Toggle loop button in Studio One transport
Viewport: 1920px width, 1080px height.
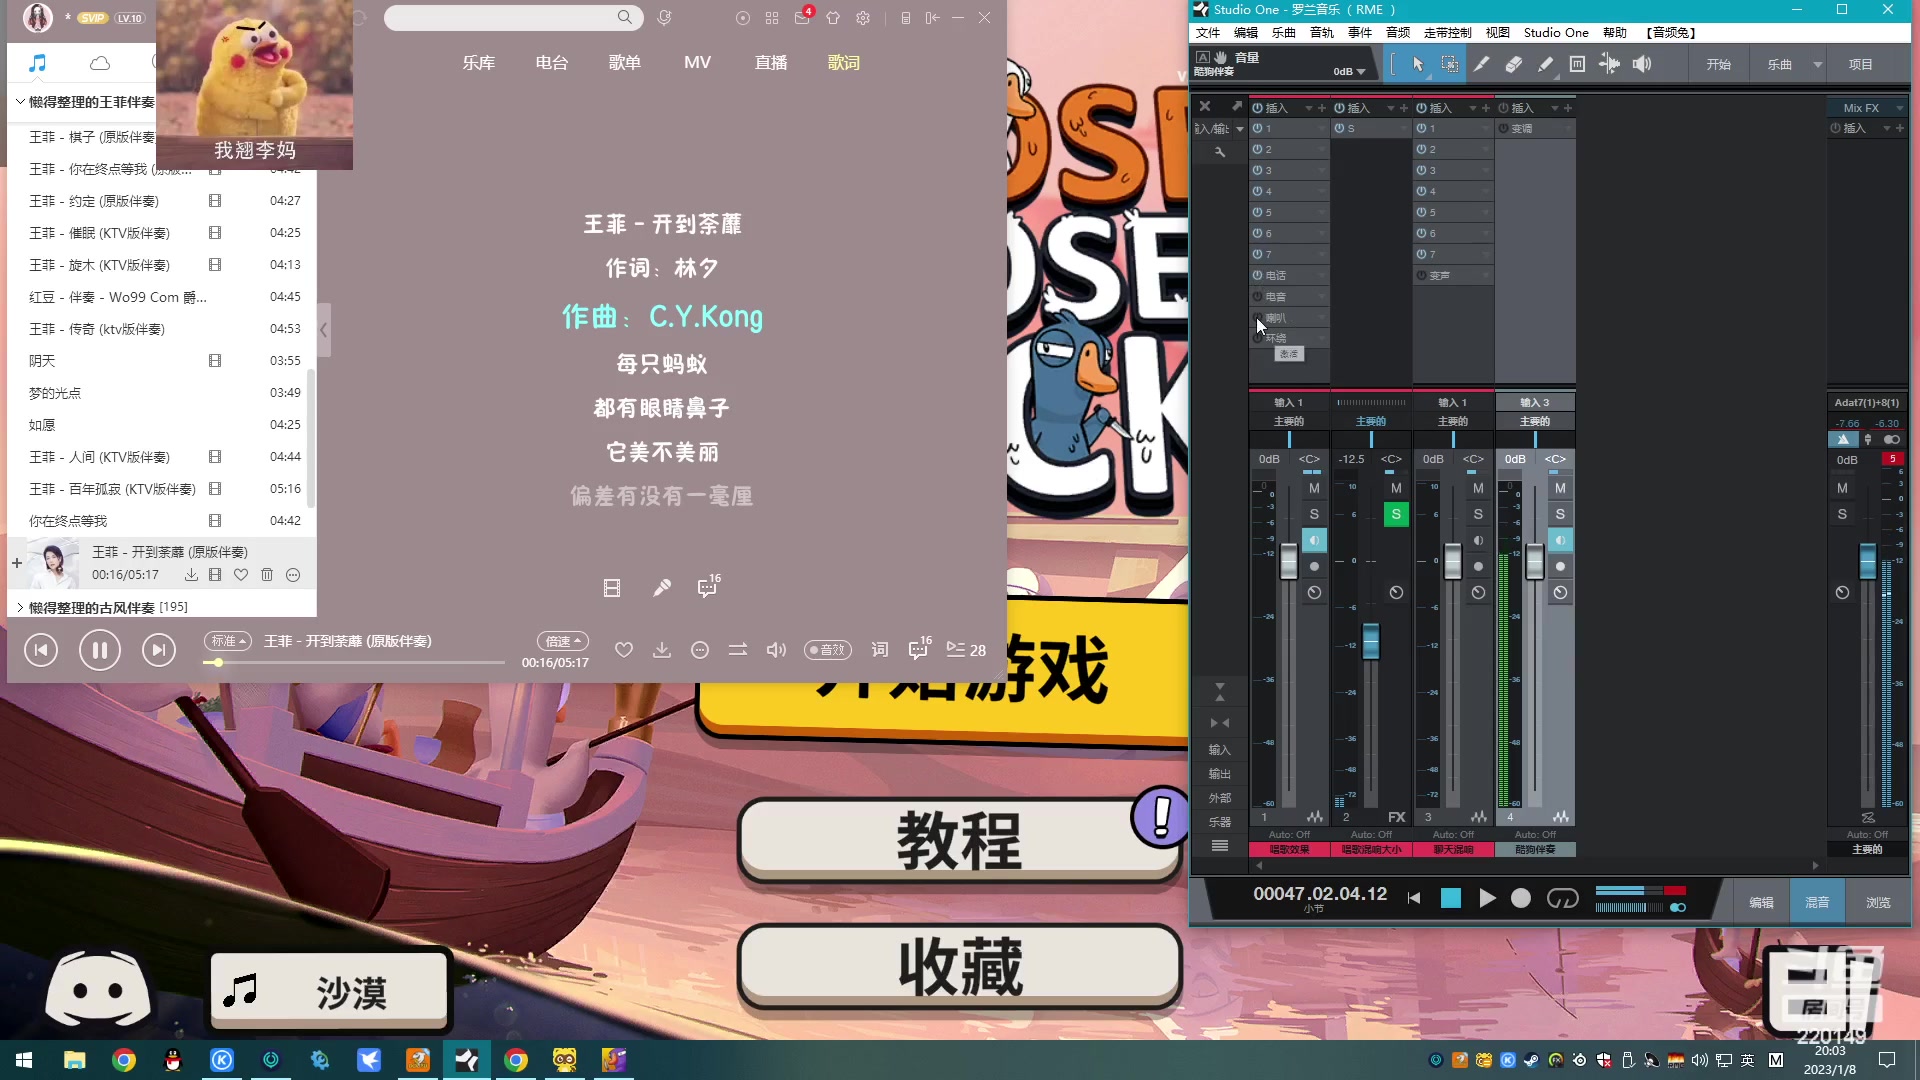tap(1562, 898)
